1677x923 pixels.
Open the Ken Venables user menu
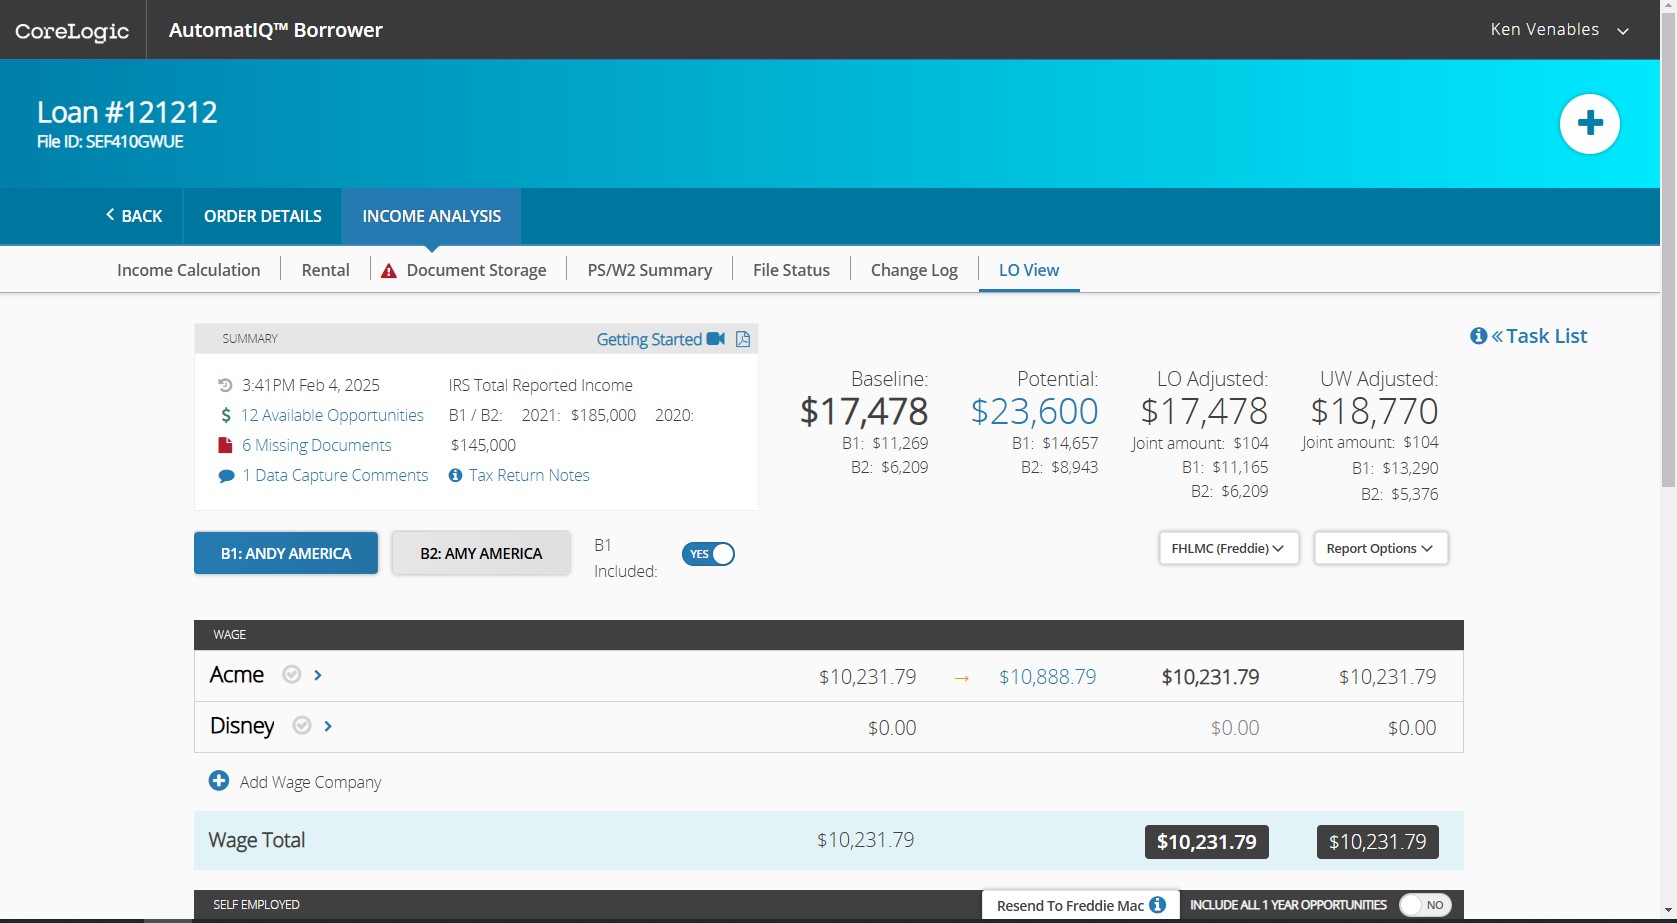click(x=1559, y=30)
